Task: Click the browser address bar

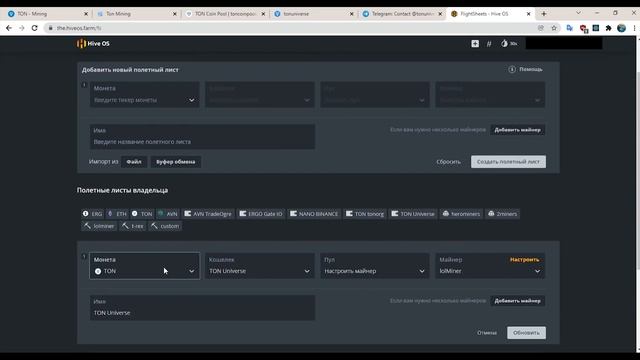Action: (x=286, y=28)
